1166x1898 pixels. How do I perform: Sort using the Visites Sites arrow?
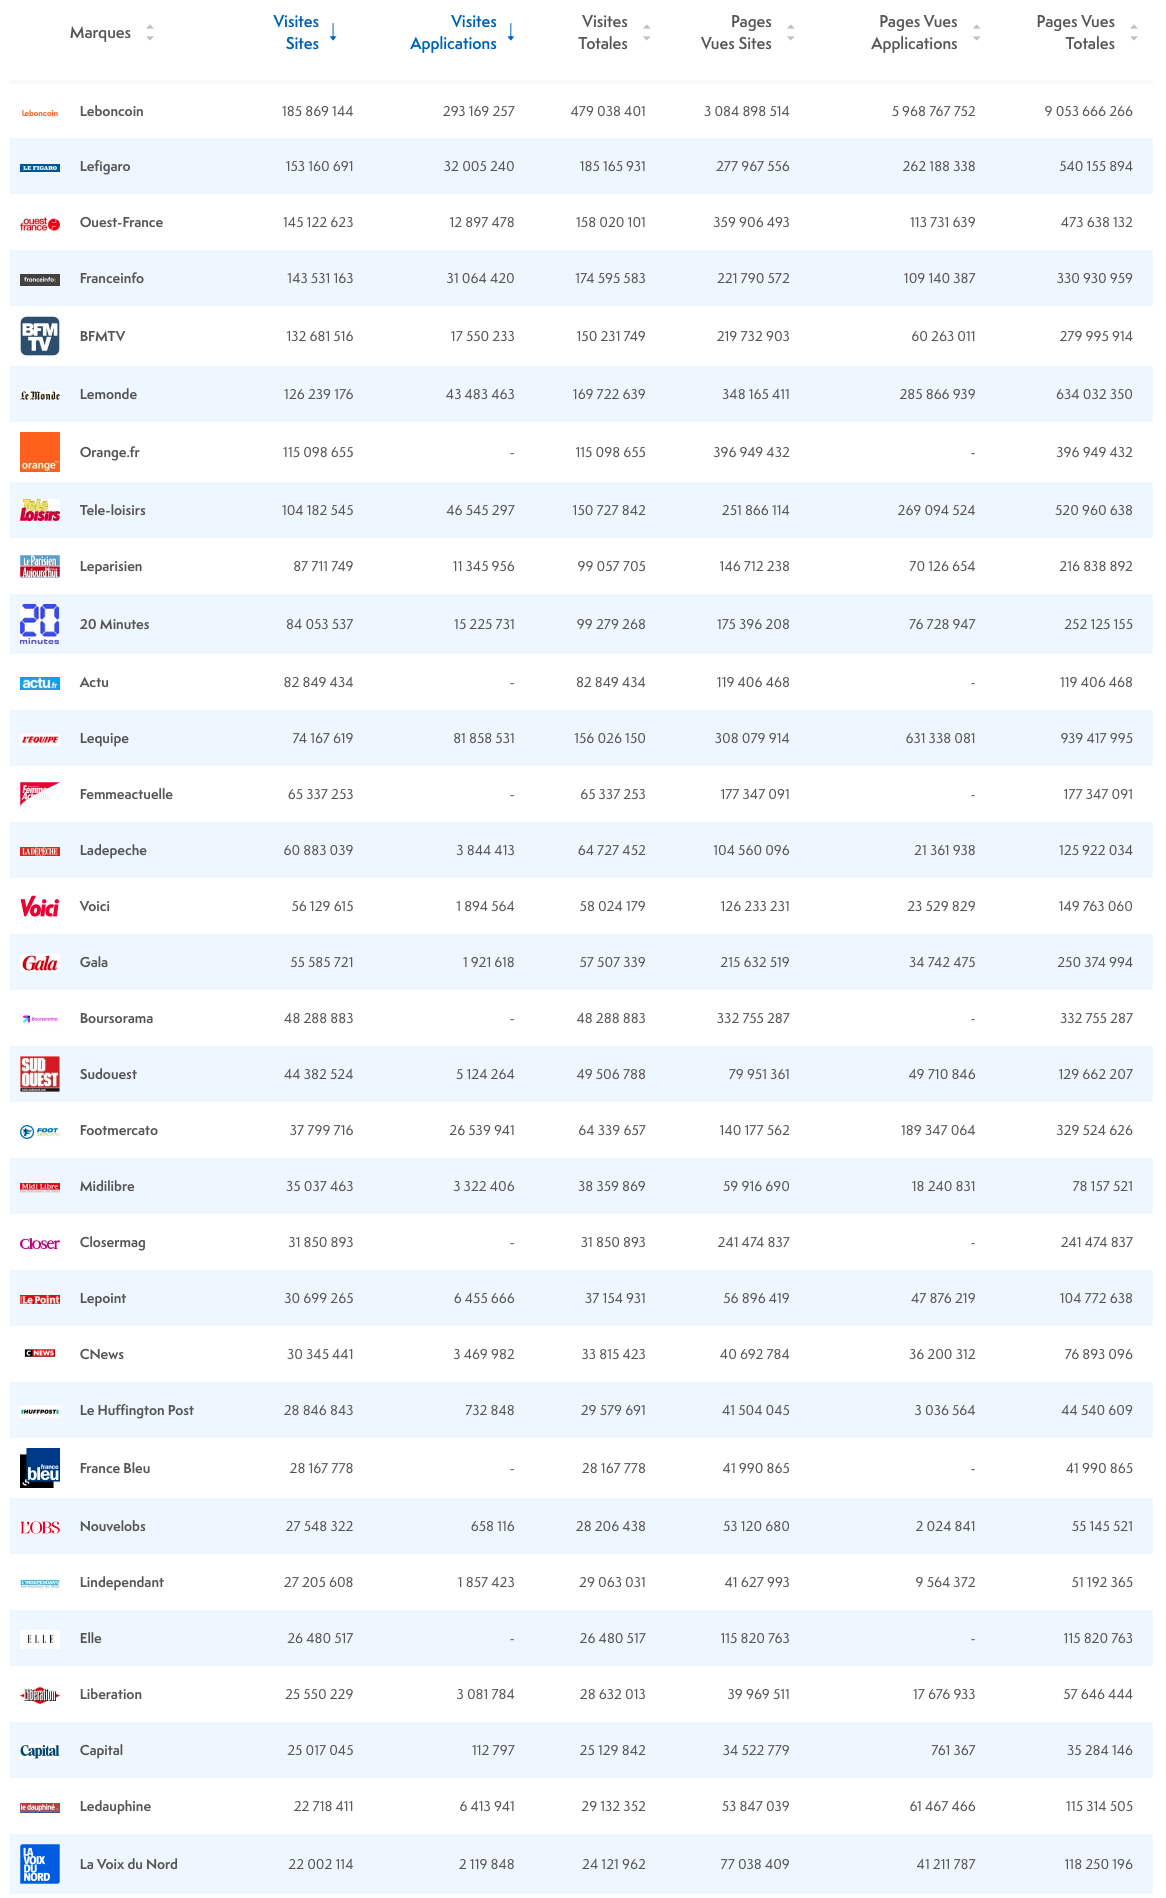tap(333, 33)
